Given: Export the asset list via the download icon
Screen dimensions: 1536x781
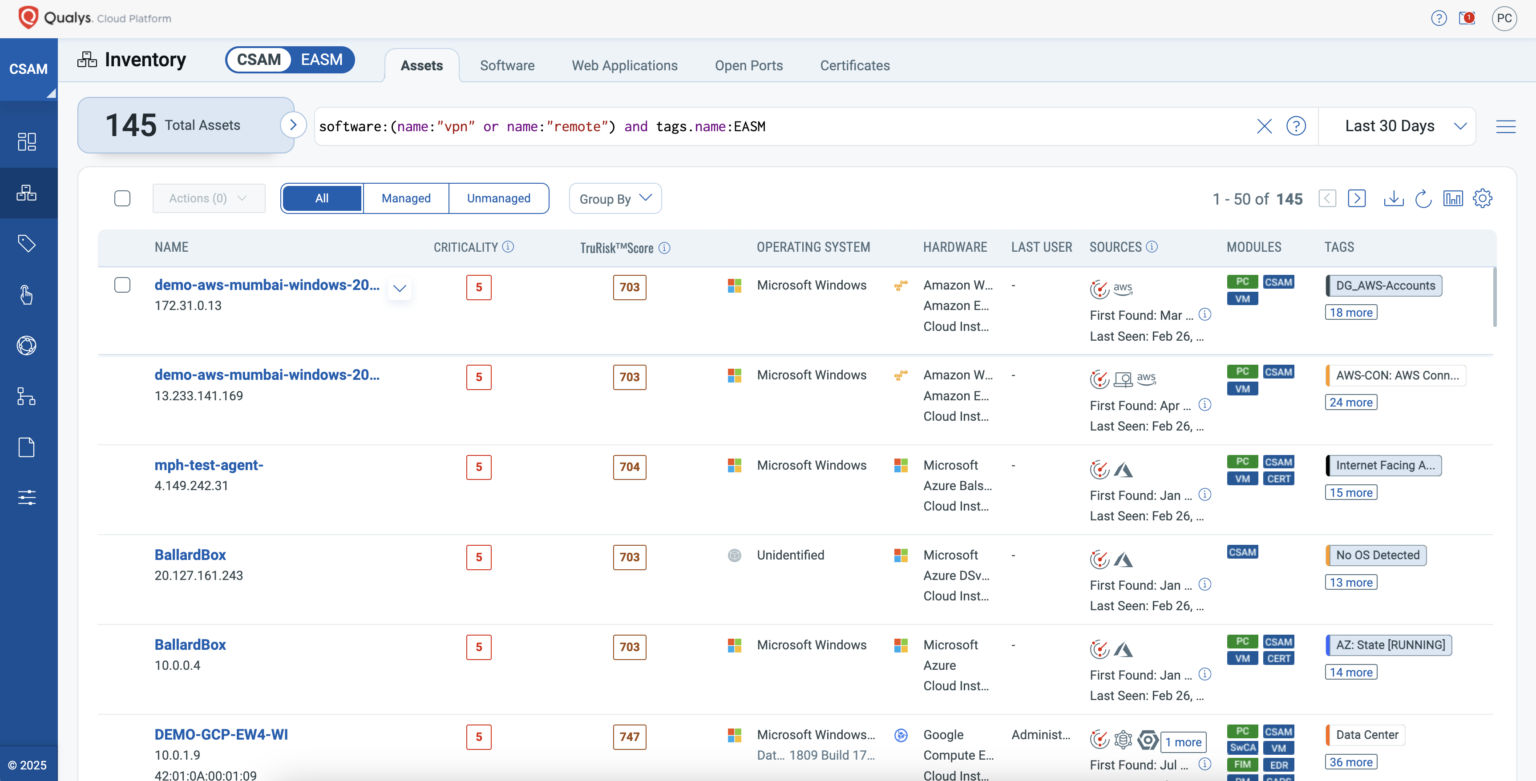Looking at the screenshot, I should pos(1394,198).
